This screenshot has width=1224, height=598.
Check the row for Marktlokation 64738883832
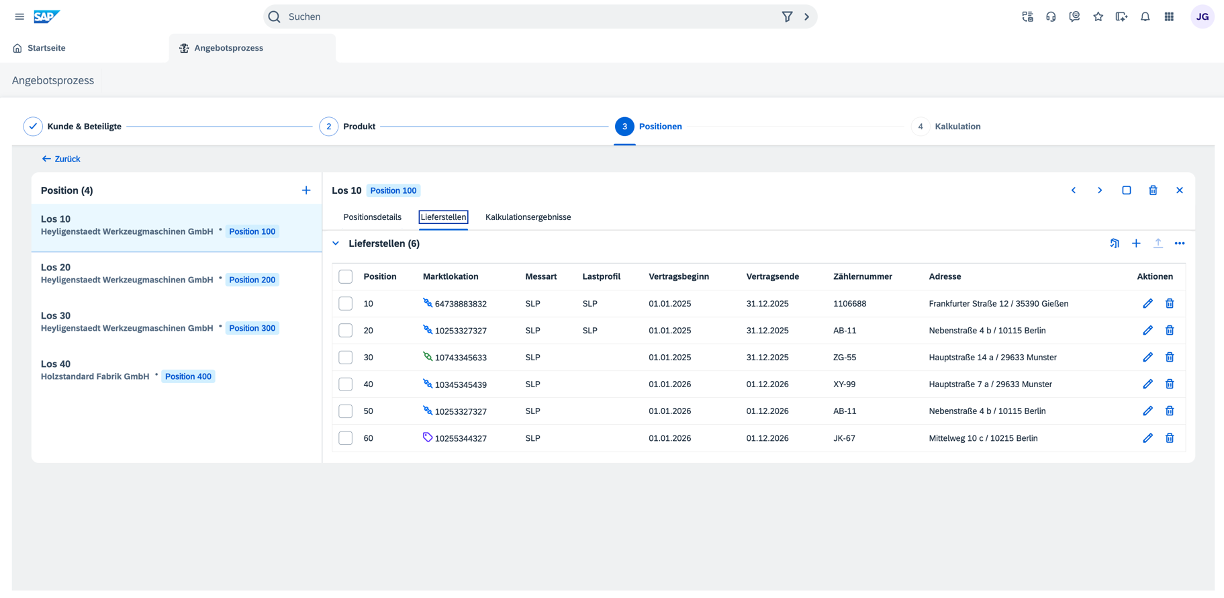[346, 304]
